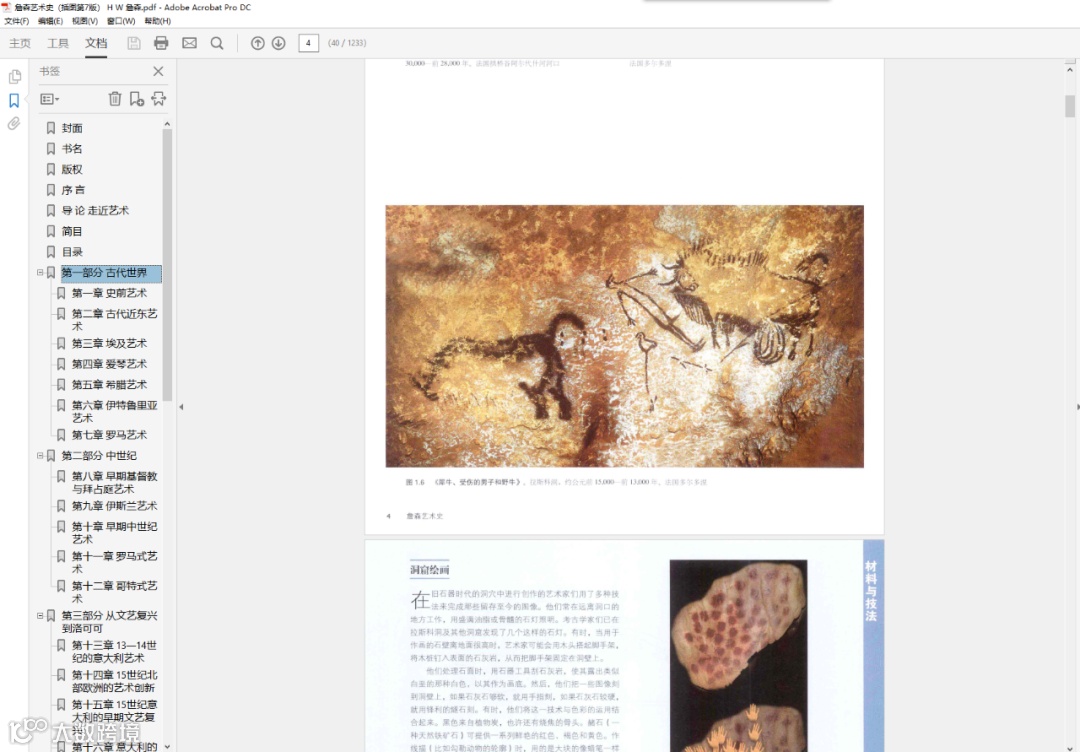This screenshot has height=752, width=1080.
Task: Click the bookmarks panel scrollbar thumb
Action: 167,264
